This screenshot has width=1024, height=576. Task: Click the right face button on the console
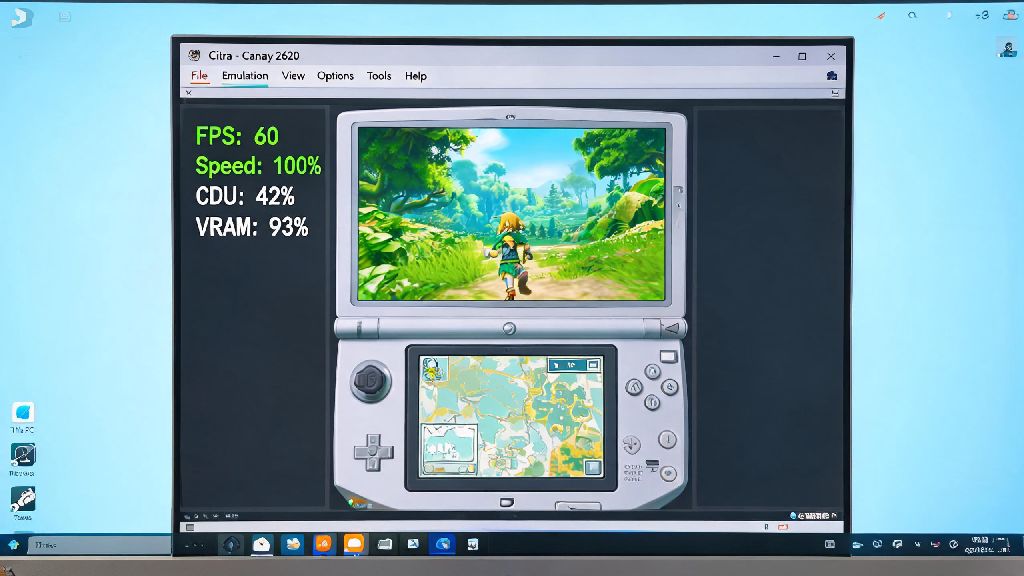pos(669,387)
